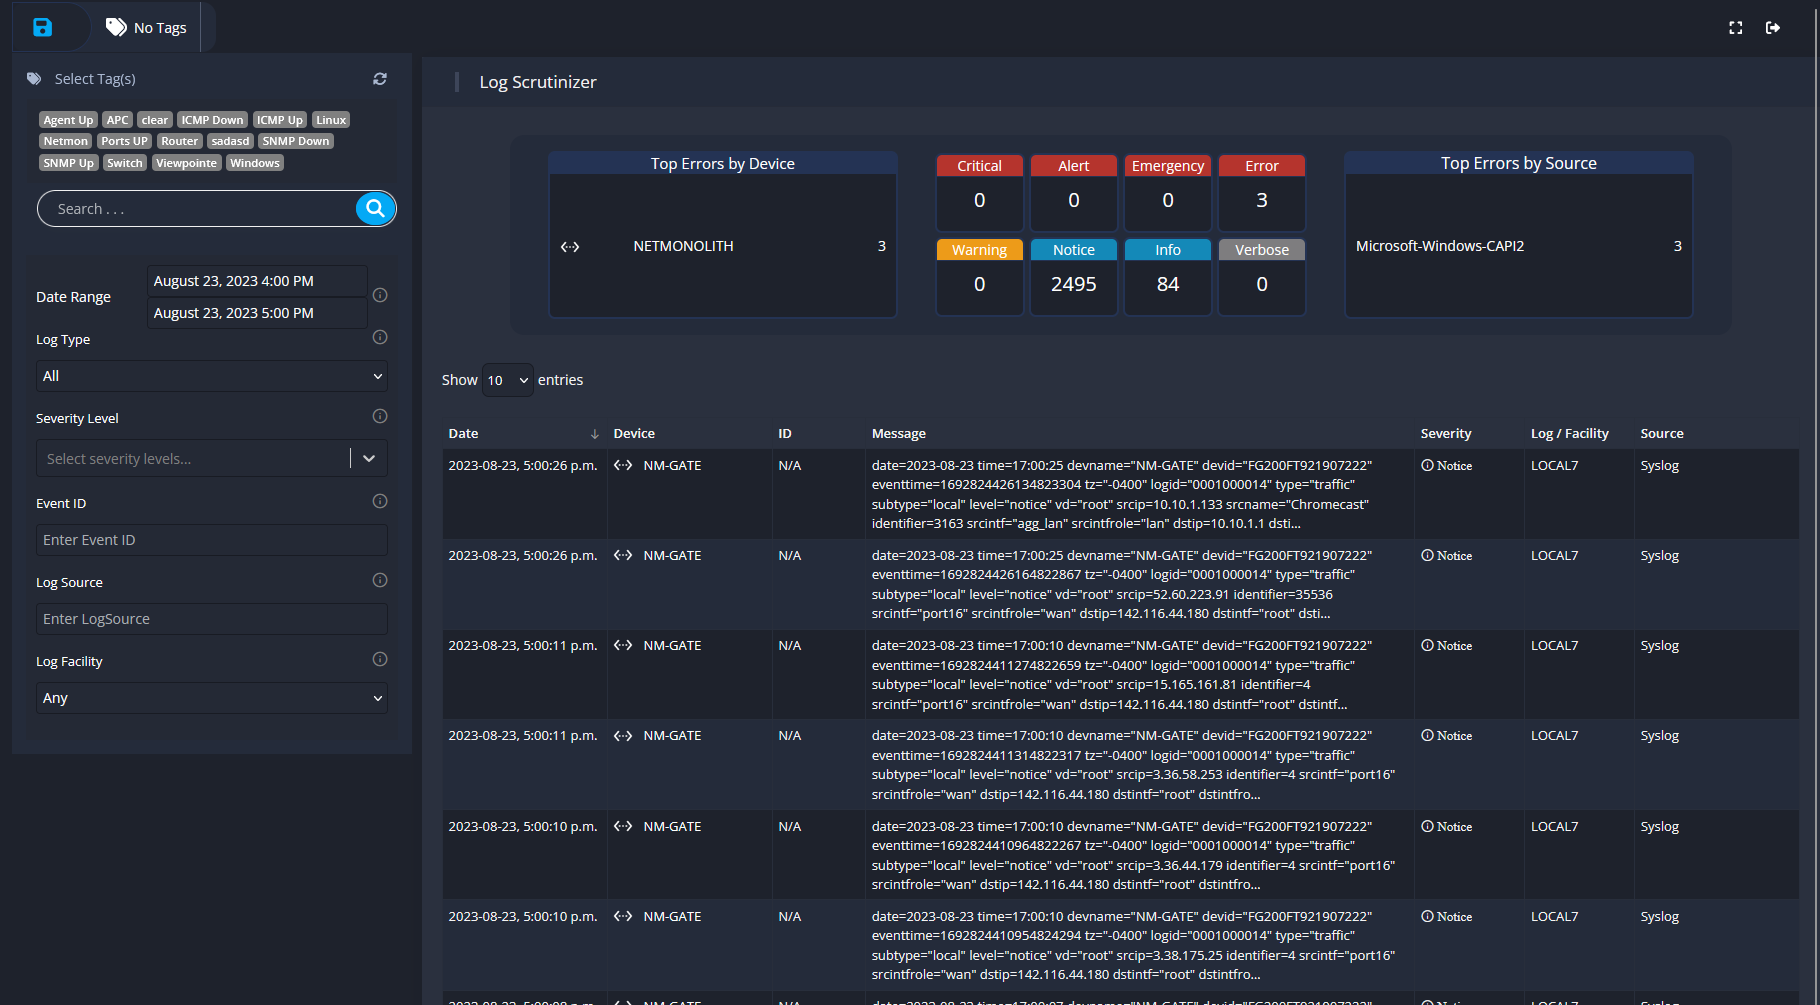Viewport: 1820px width, 1005px height.
Task: Show Date Range info tooltip icon
Action: coord(380,295)
